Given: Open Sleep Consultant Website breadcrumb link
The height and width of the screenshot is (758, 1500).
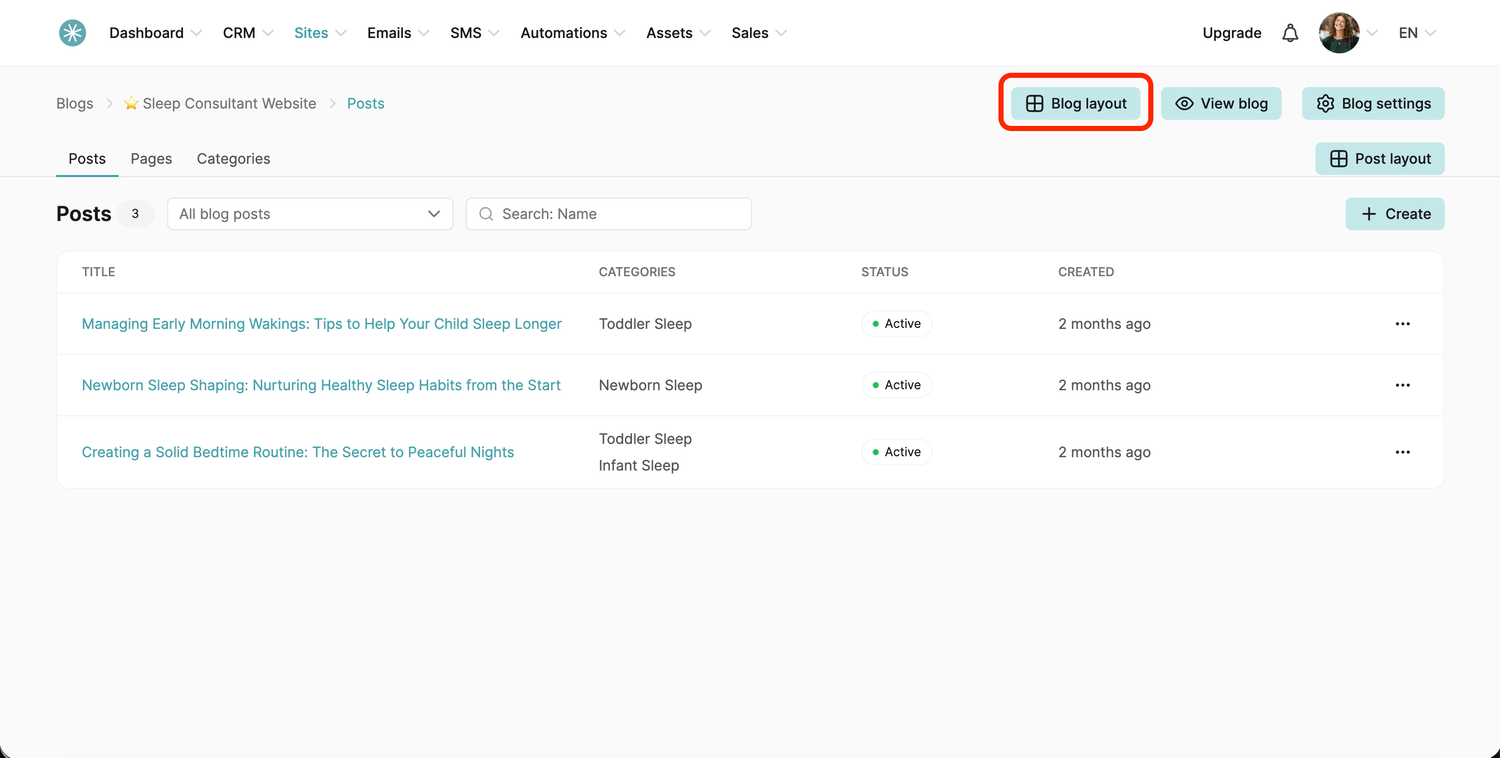Looking at the screenshot, I should click(220, 104).
